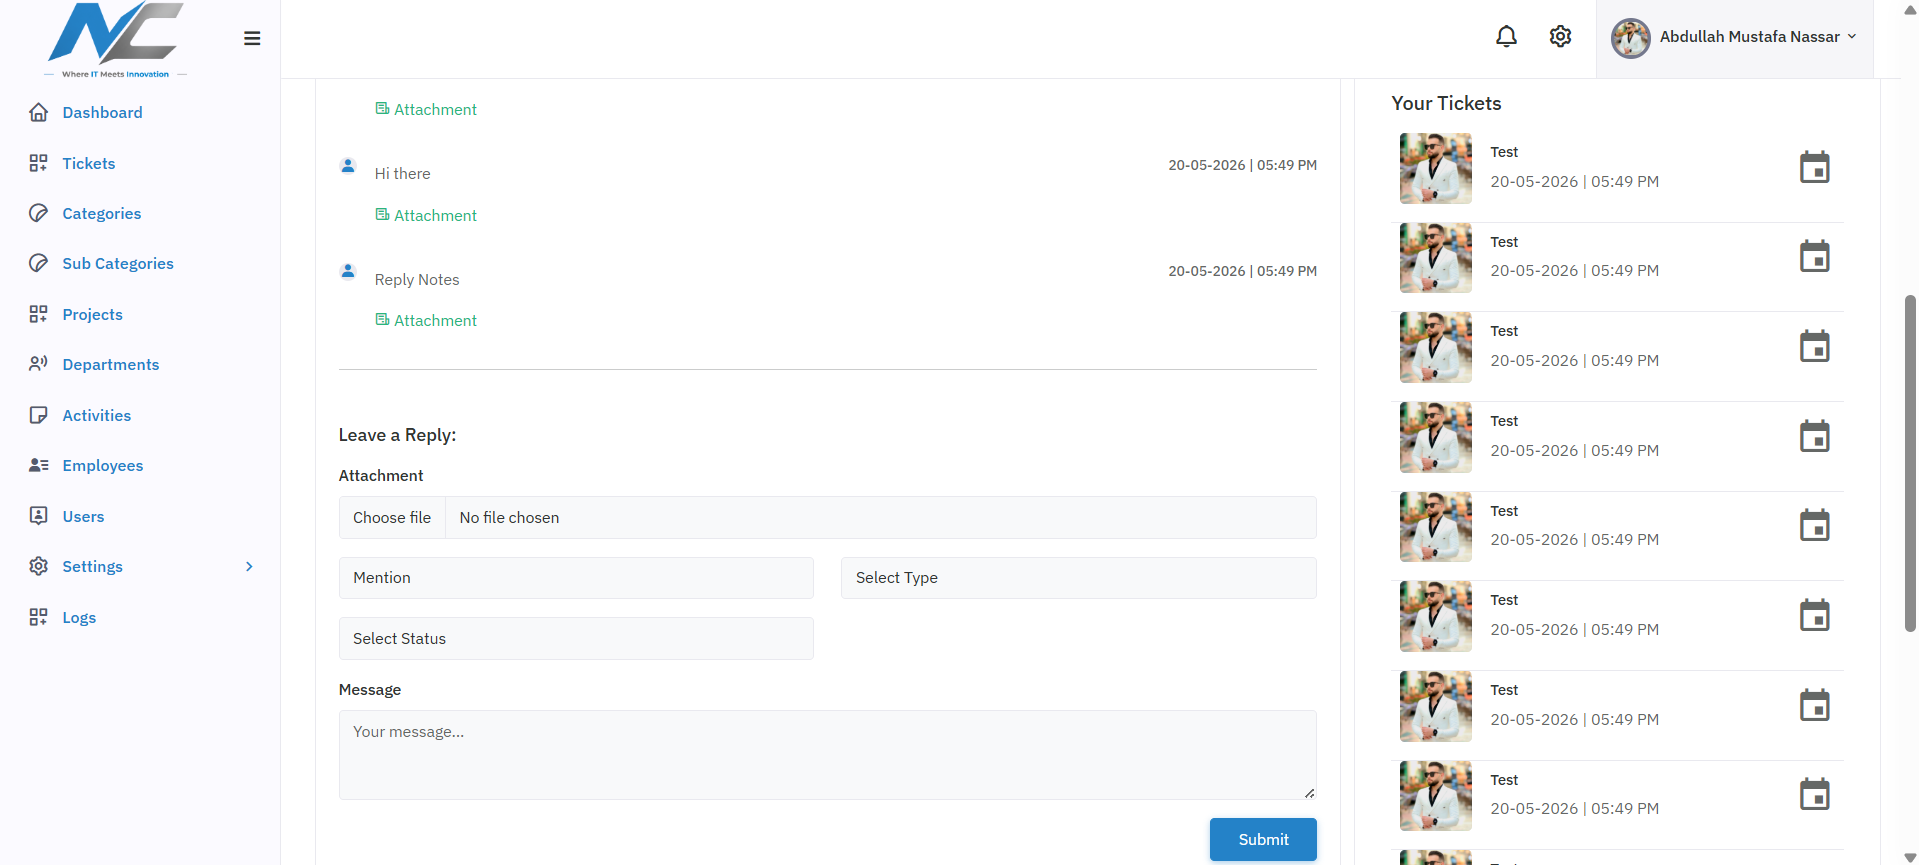Click the Users sidebar icon

tap(38, 516)
